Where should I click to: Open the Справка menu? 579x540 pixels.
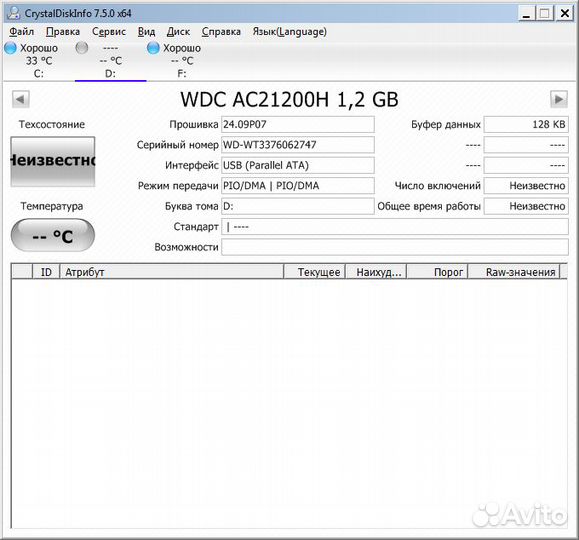(221, 32)
